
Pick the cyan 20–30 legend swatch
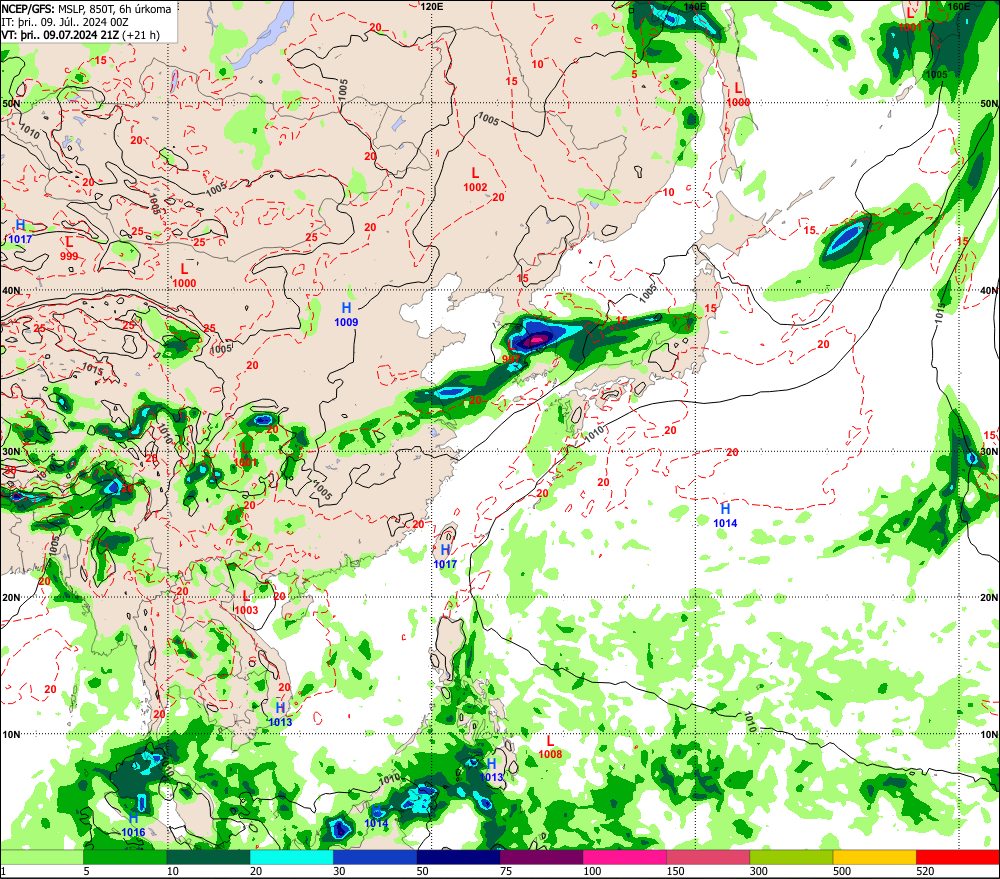point(291,857)
